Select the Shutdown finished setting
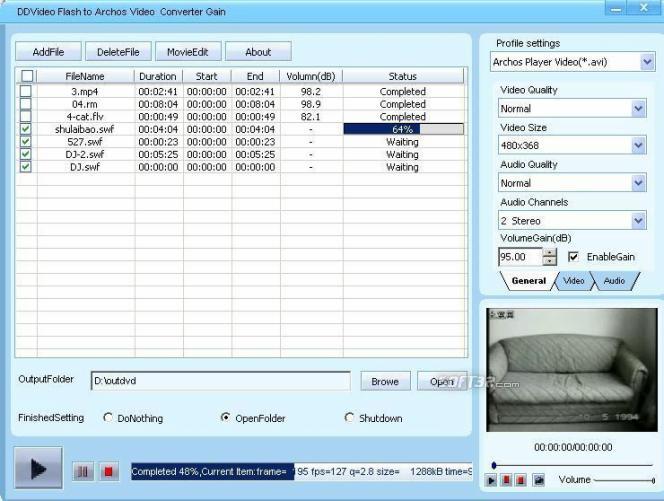664x501 pixels. [x=349, y=418]
